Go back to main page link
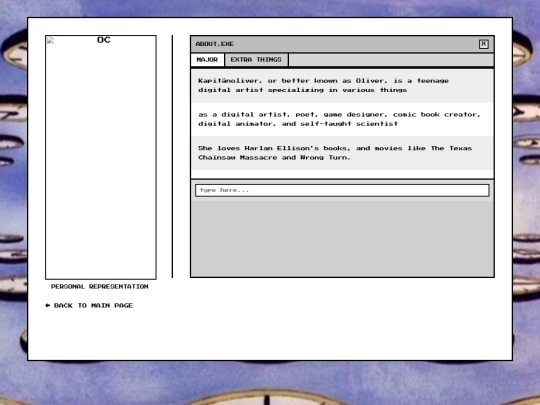The image size is (540, 405). [x=89, y=305]
